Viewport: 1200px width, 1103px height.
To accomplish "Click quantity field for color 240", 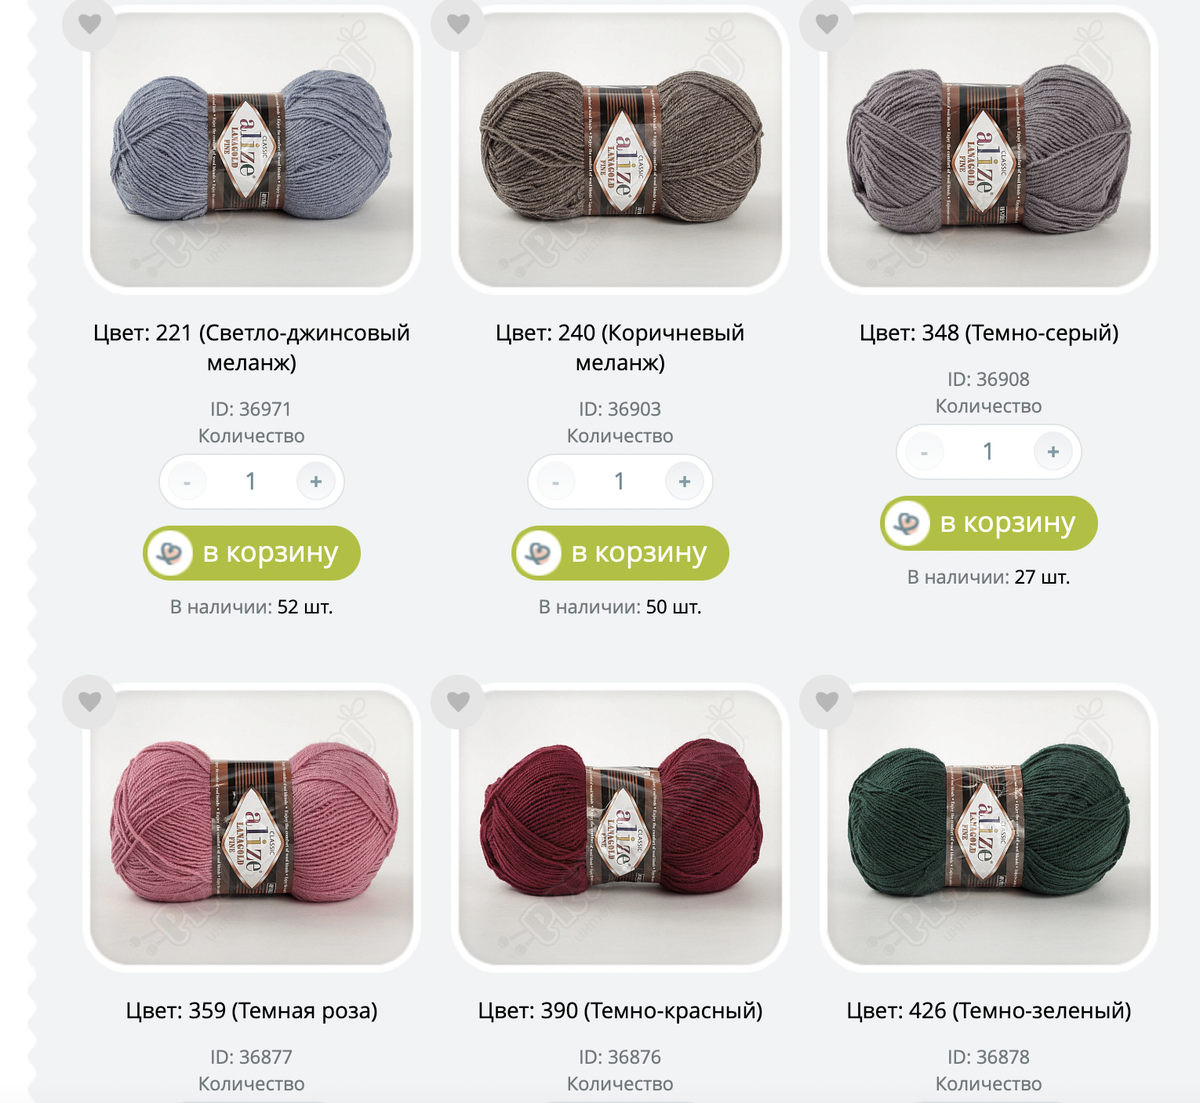I will click(620, 482).
